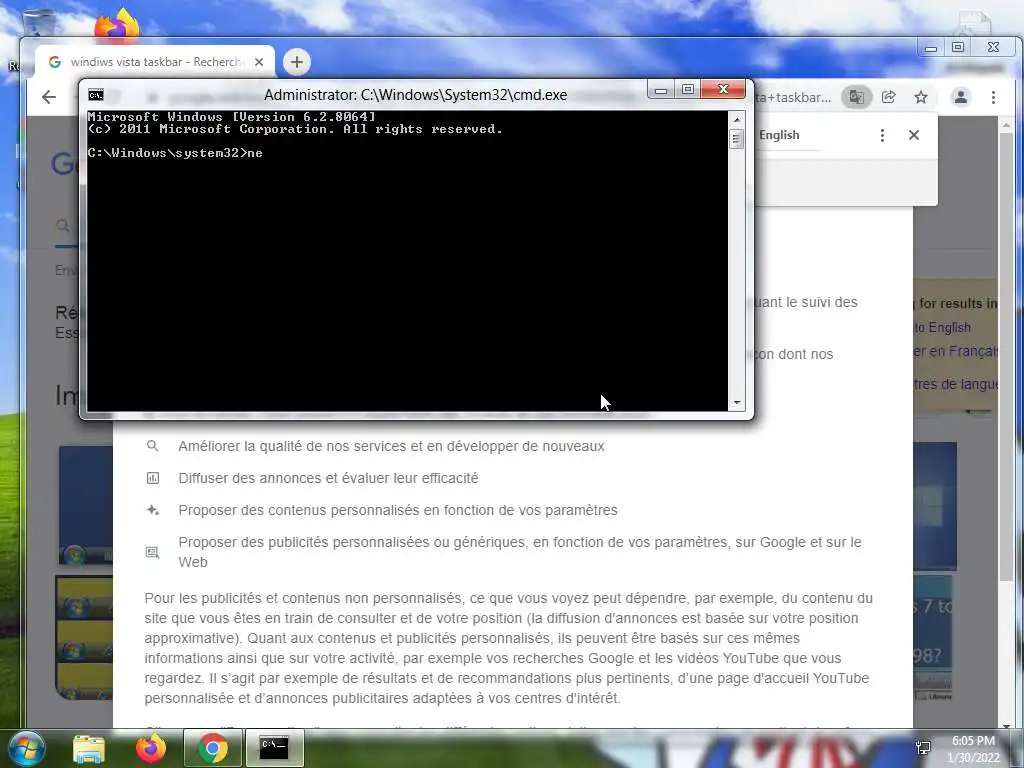Open the Start menu orb

(x=25, y=748)
